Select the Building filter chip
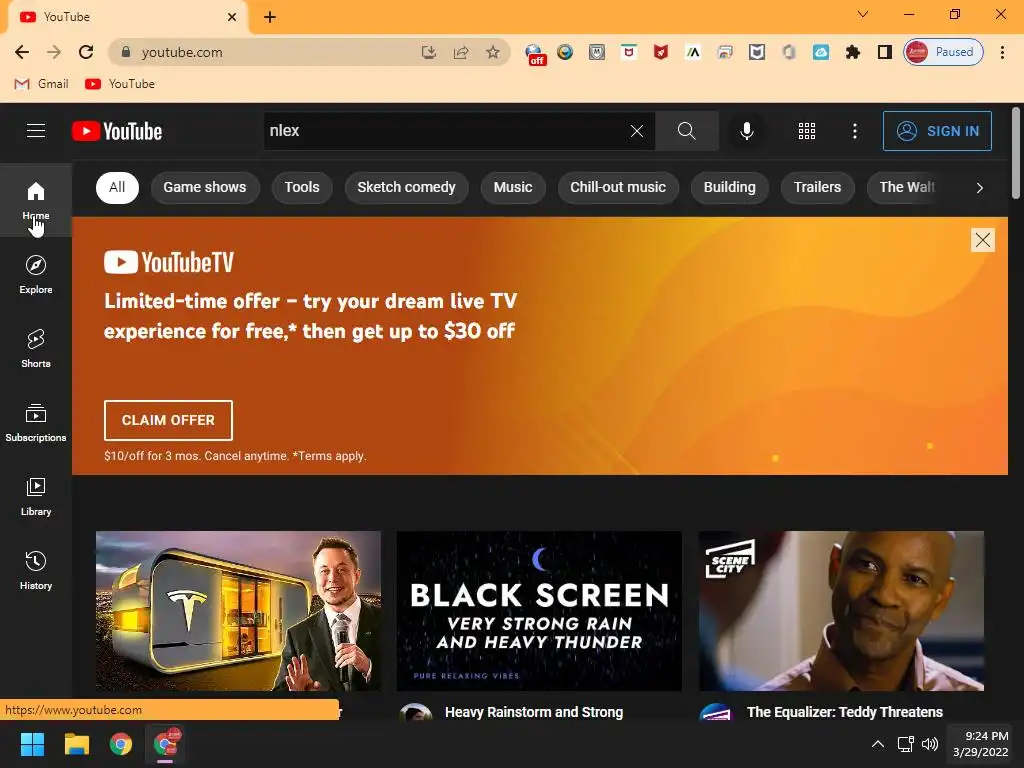Screen dimensions: 1024x768 (729, 187)
